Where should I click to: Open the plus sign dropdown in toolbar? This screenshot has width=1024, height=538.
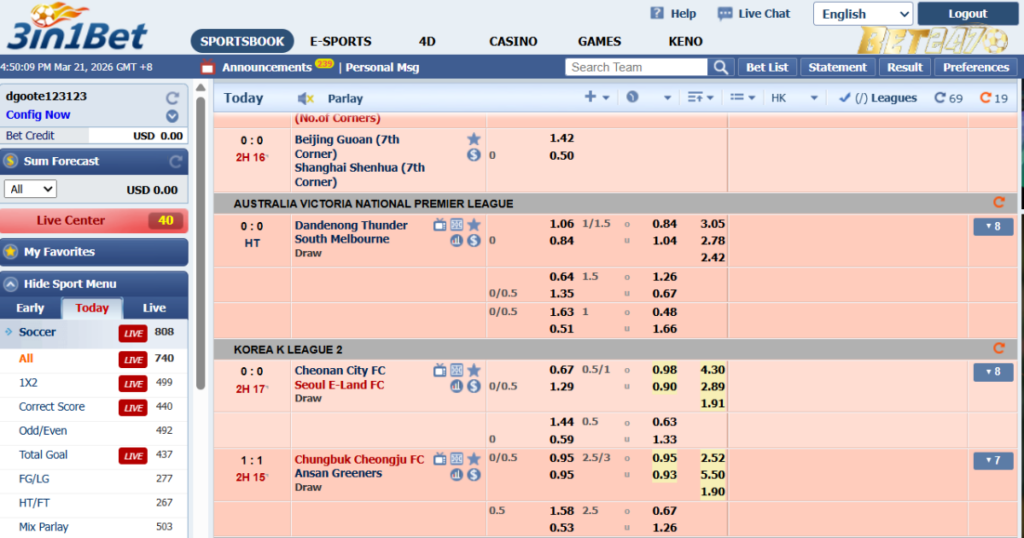[596, 97]
